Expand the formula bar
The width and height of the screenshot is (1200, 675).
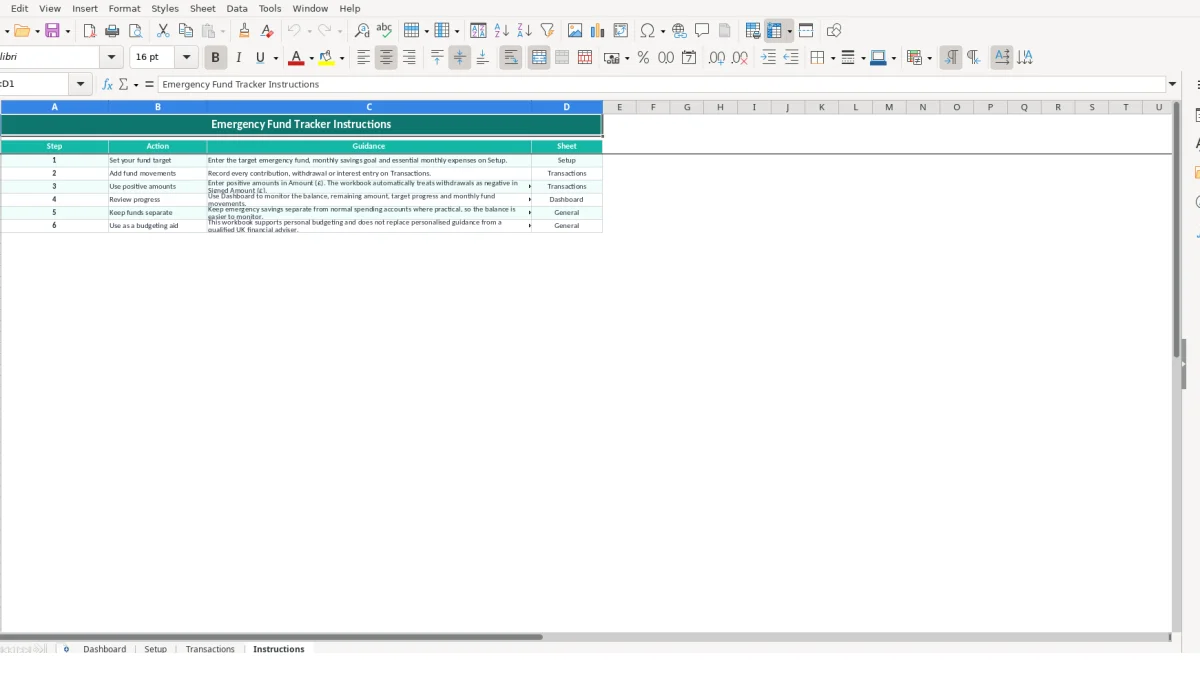point(1173,84)
